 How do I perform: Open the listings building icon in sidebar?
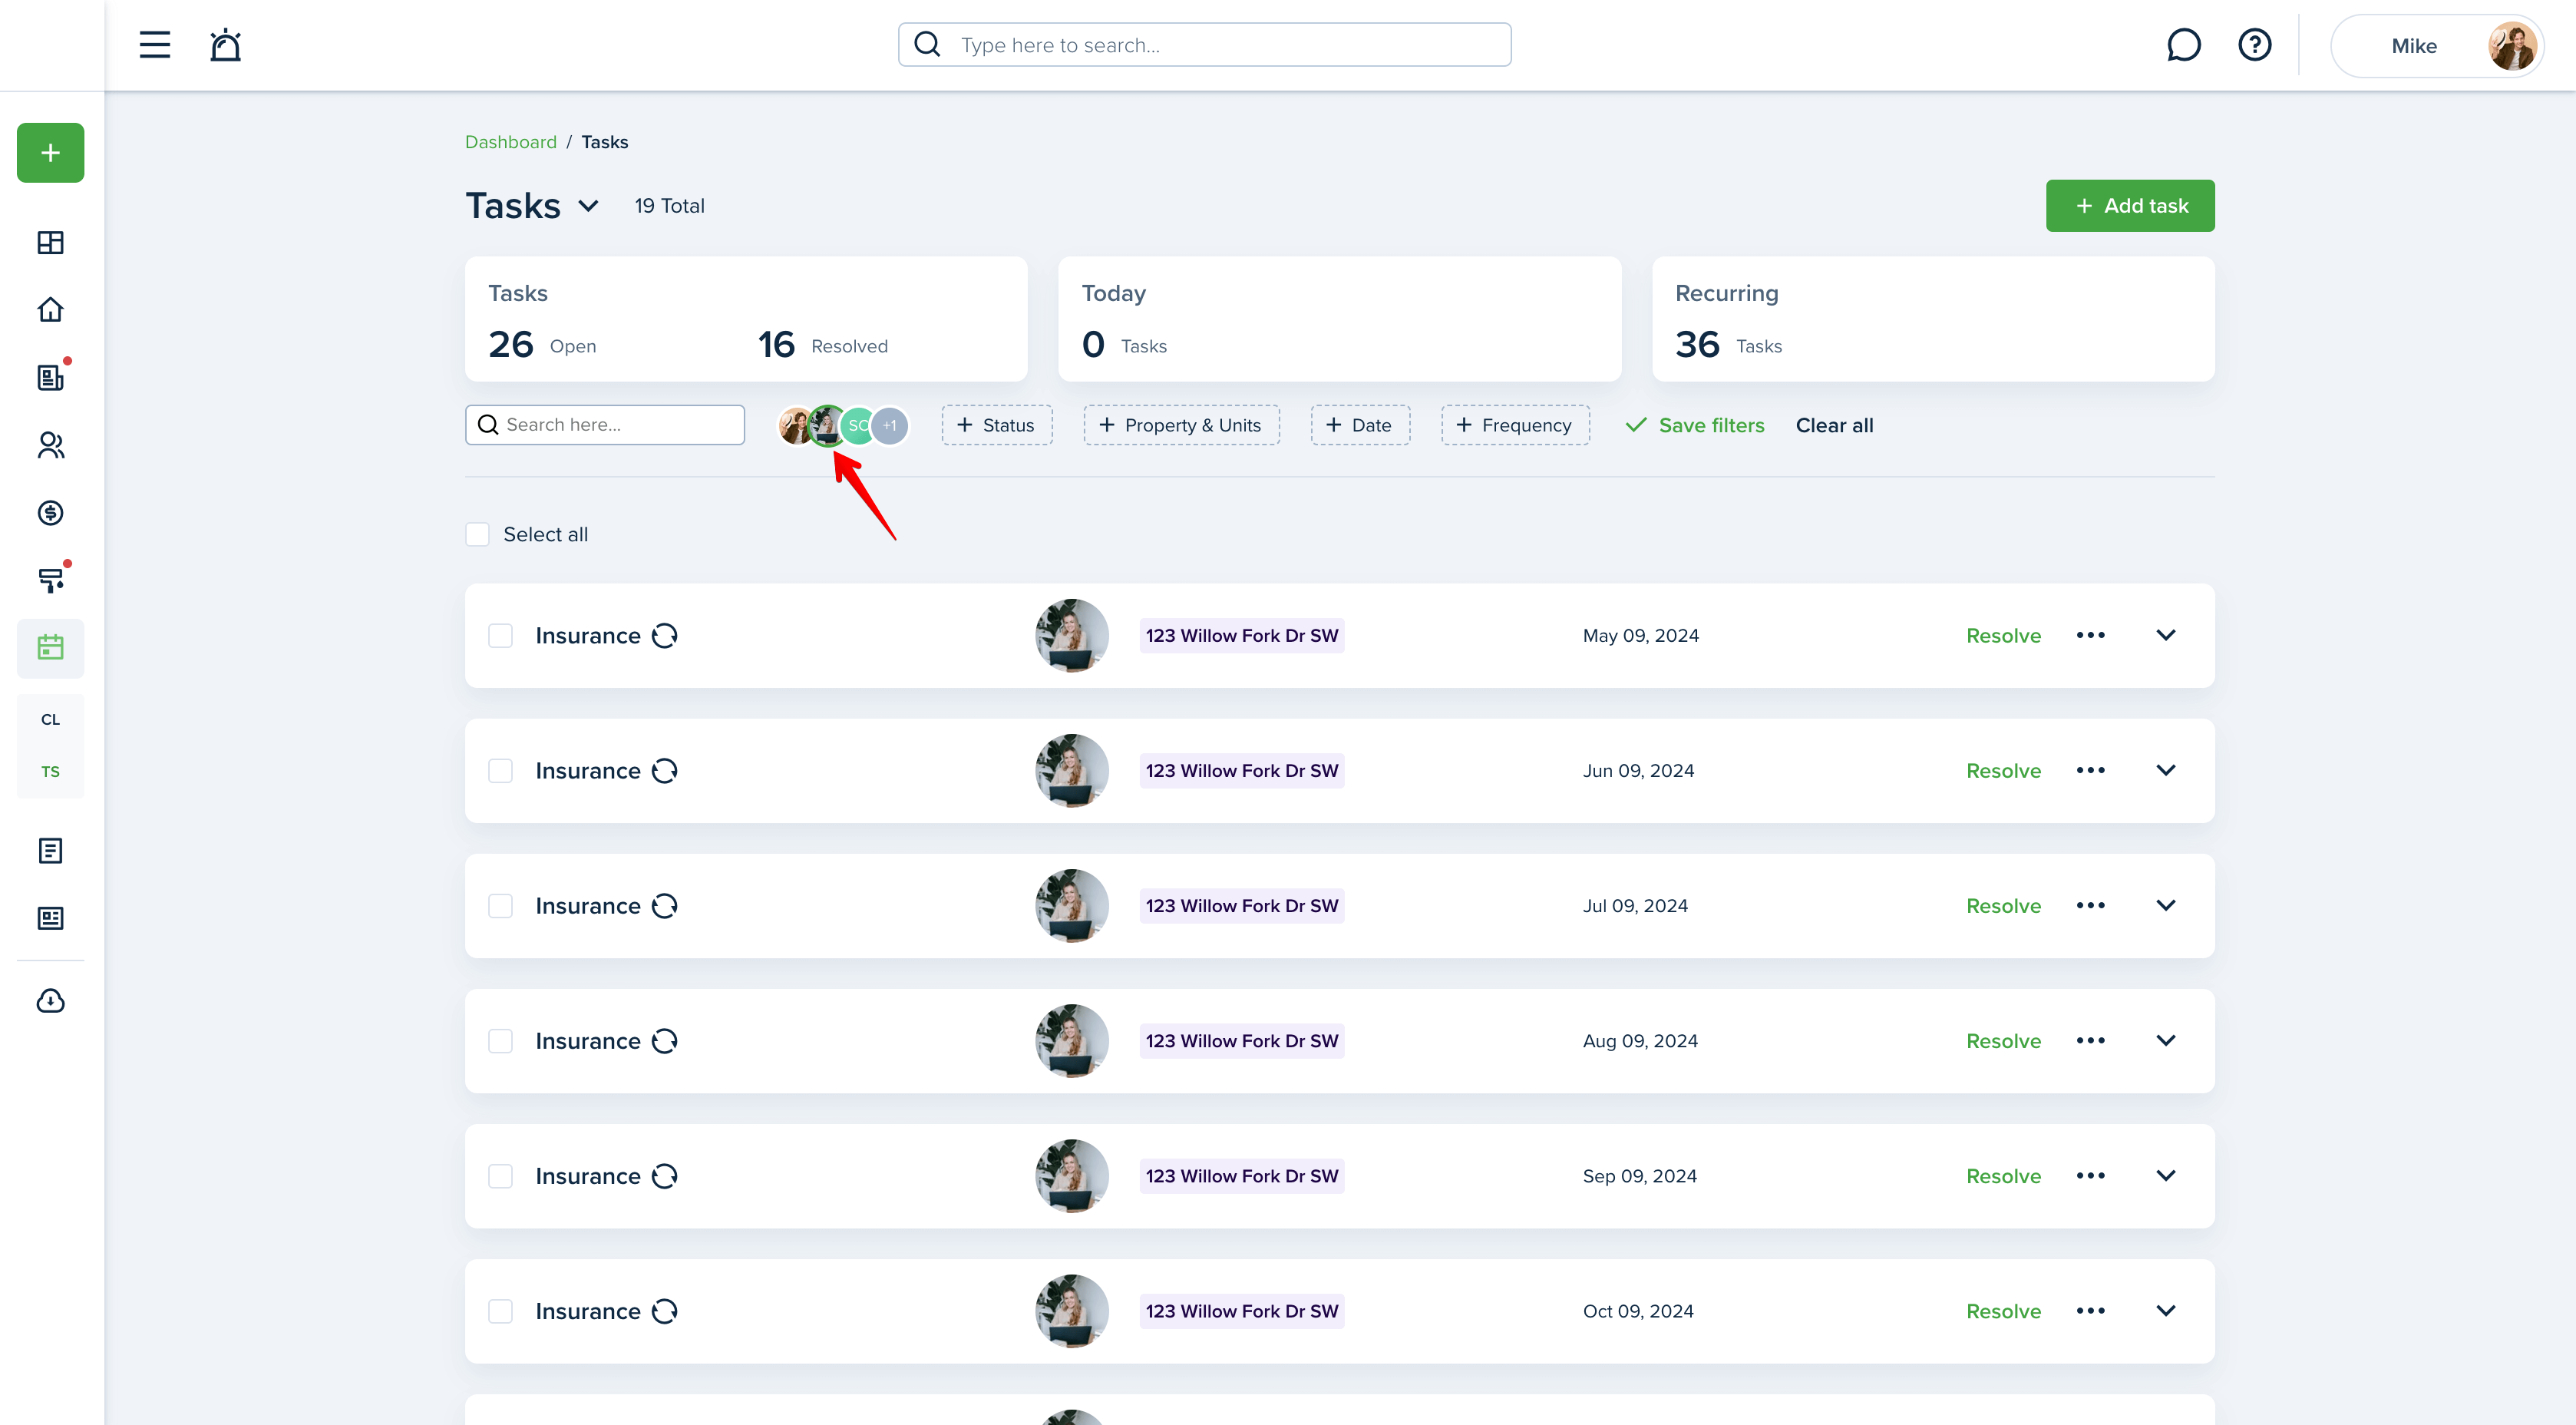coord(51,377)
